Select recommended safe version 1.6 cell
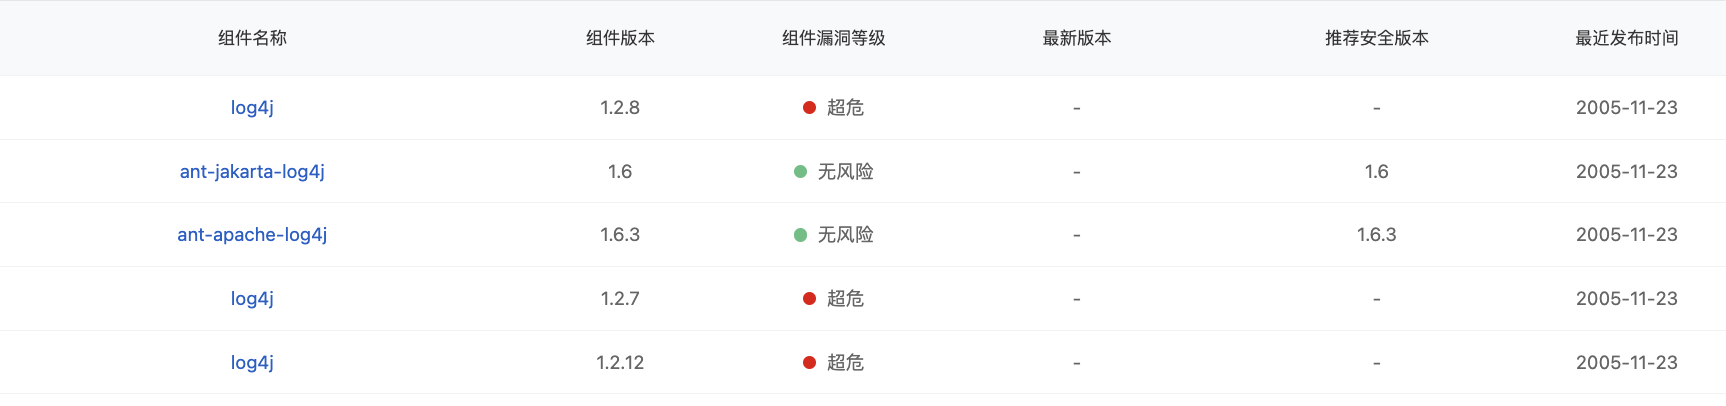 (x=1377, y=172)
